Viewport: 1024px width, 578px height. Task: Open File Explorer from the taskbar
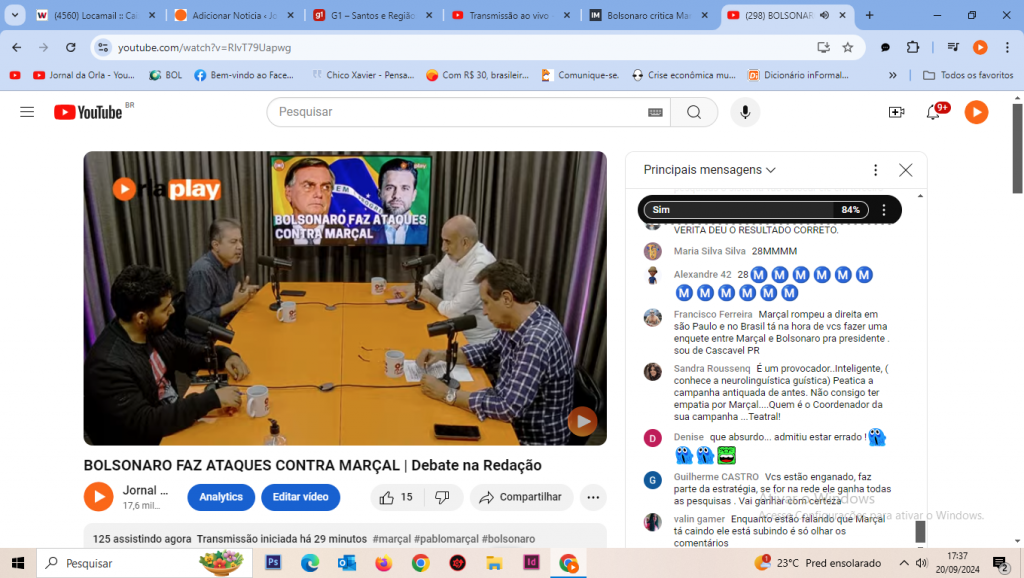tap(494, 562)
